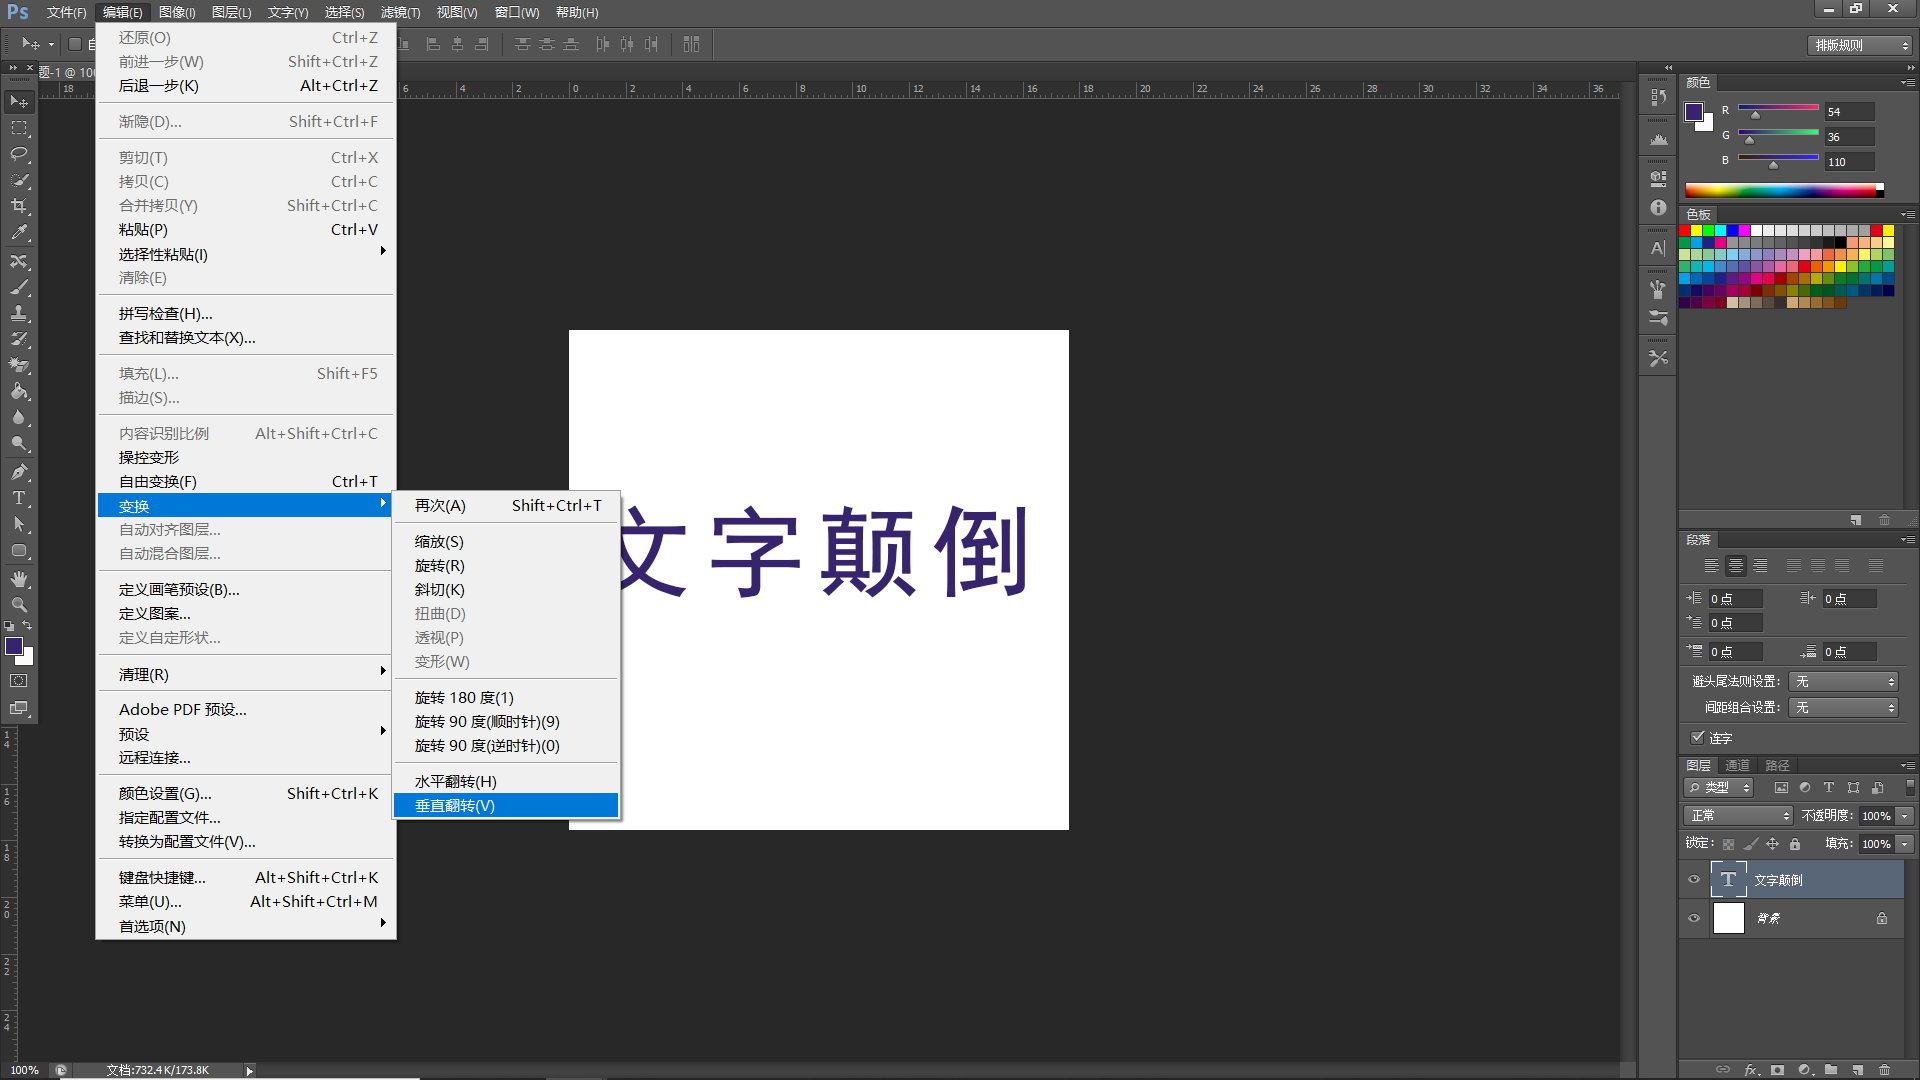Open the Color panel flyout menu
Screen dimensions: 1920x1080
(1908, 82)
